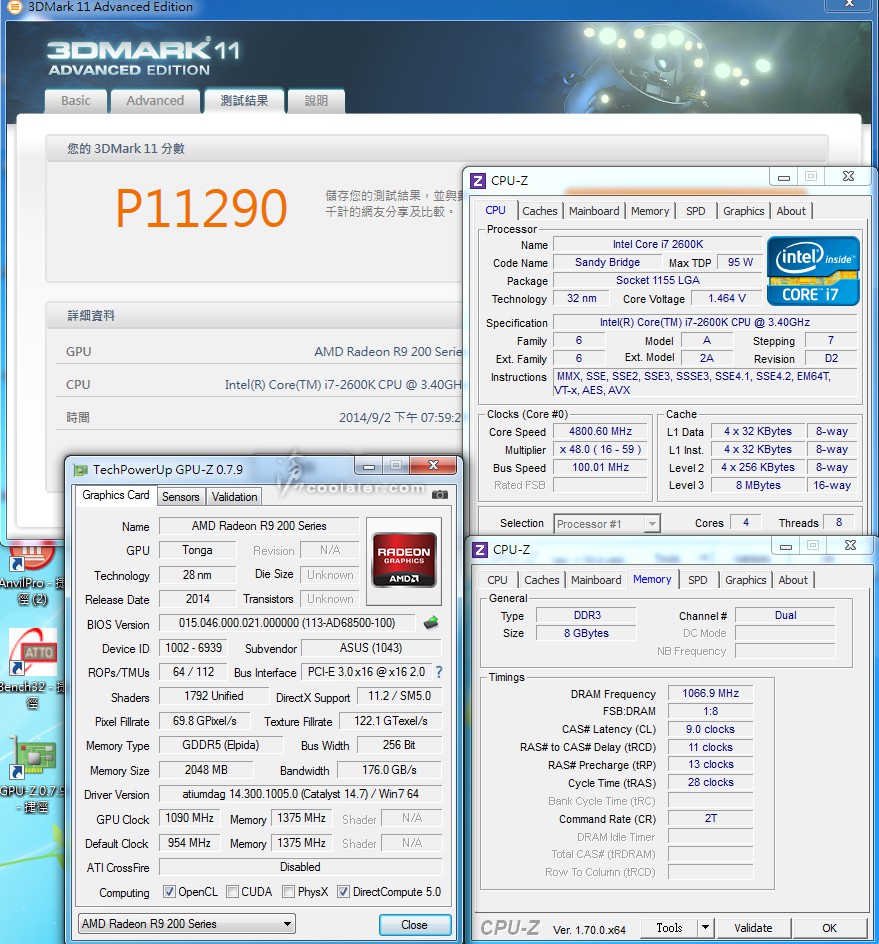This screenshot has width=879, height=944.
Task: Click the GPU Clock 1090 MHz field
Action: (190, 818)
